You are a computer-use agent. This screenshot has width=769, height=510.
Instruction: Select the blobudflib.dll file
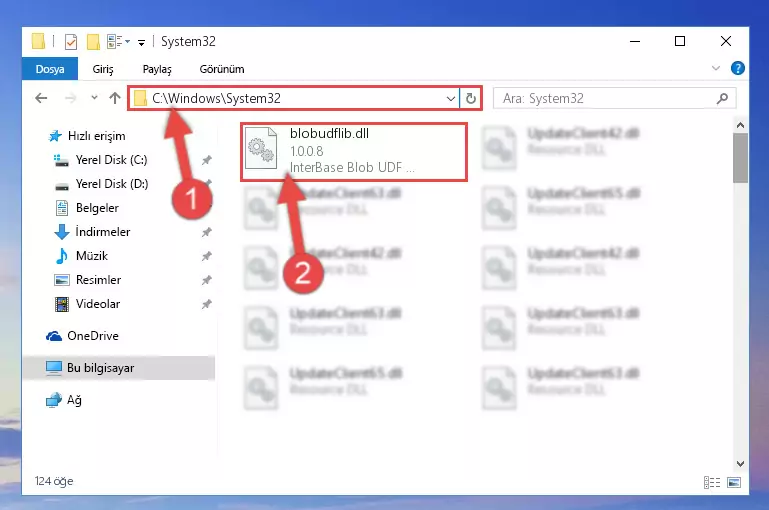(354, 152)
